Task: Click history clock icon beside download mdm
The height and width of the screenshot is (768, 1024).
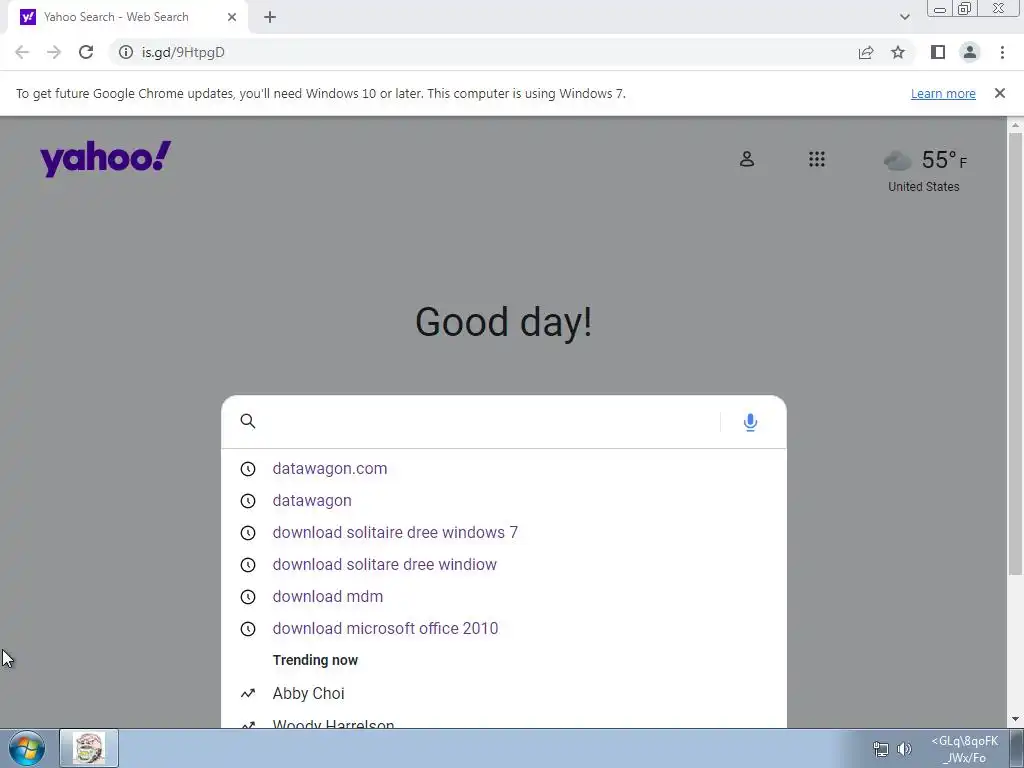Action: click(248, 597)
